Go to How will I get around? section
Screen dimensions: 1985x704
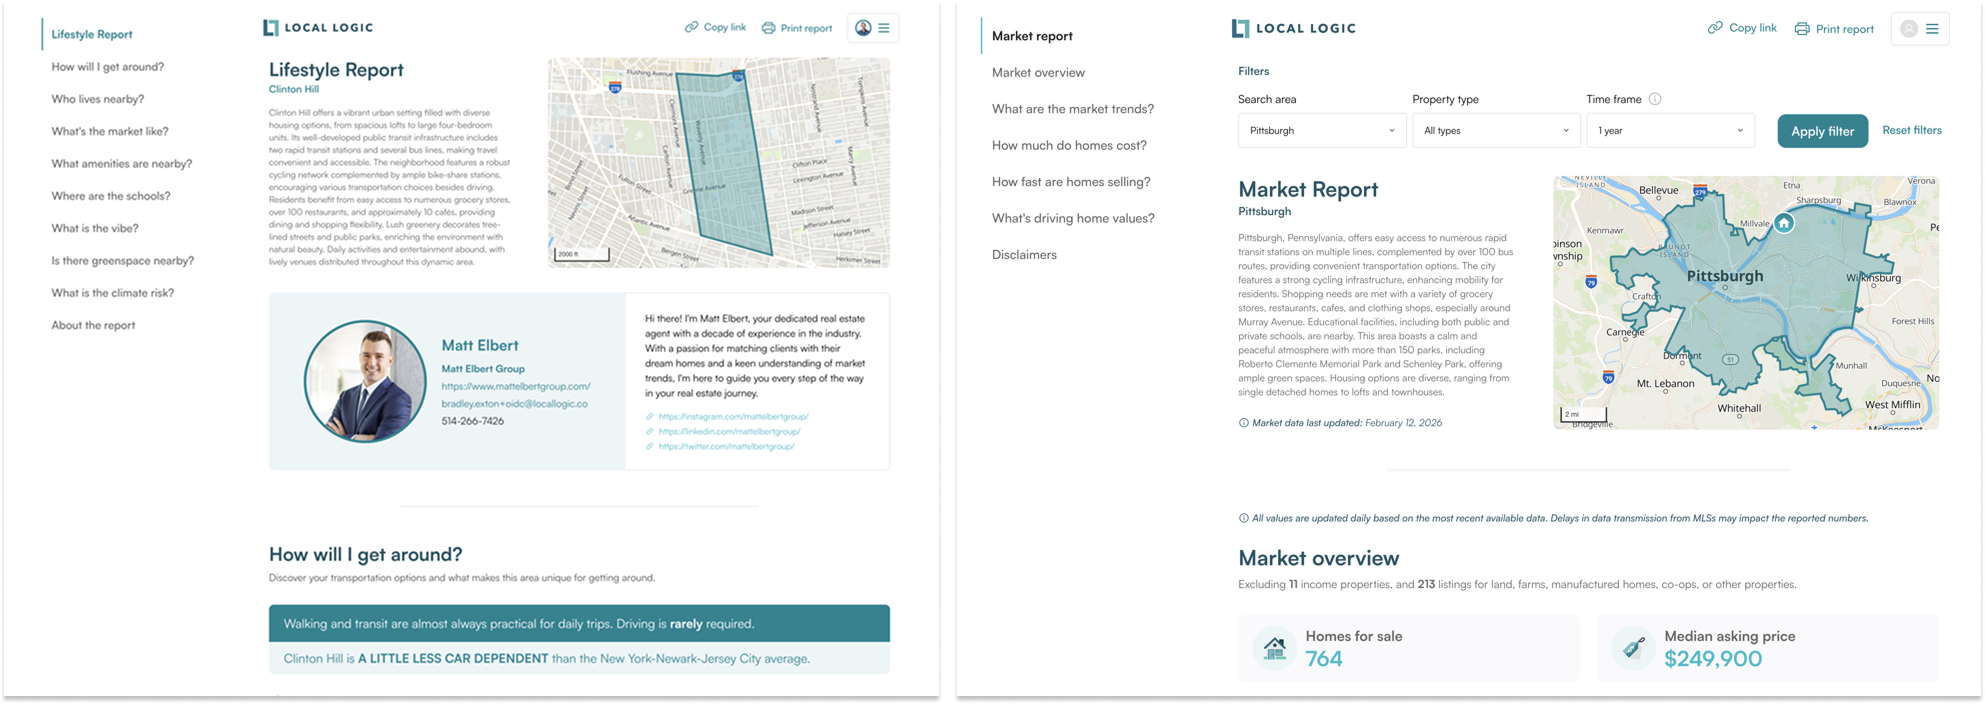[108, 67]
